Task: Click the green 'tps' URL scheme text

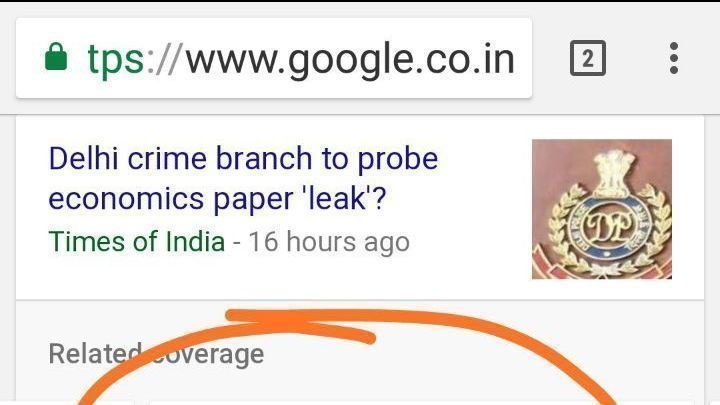Action: (116, 59)
